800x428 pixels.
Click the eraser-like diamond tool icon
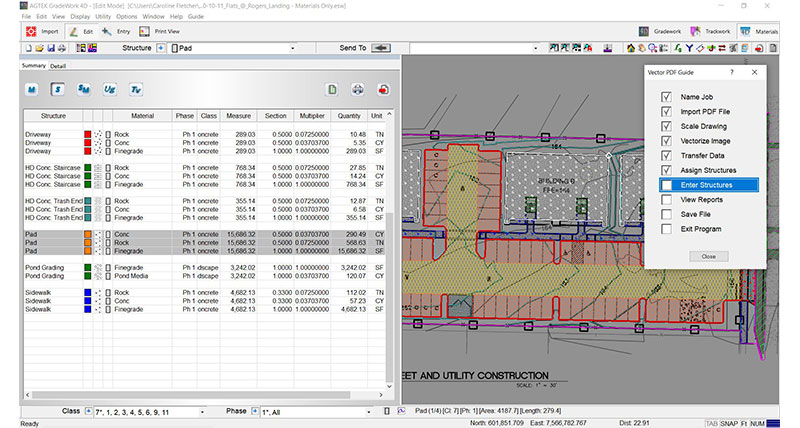(x=700, y=48)
